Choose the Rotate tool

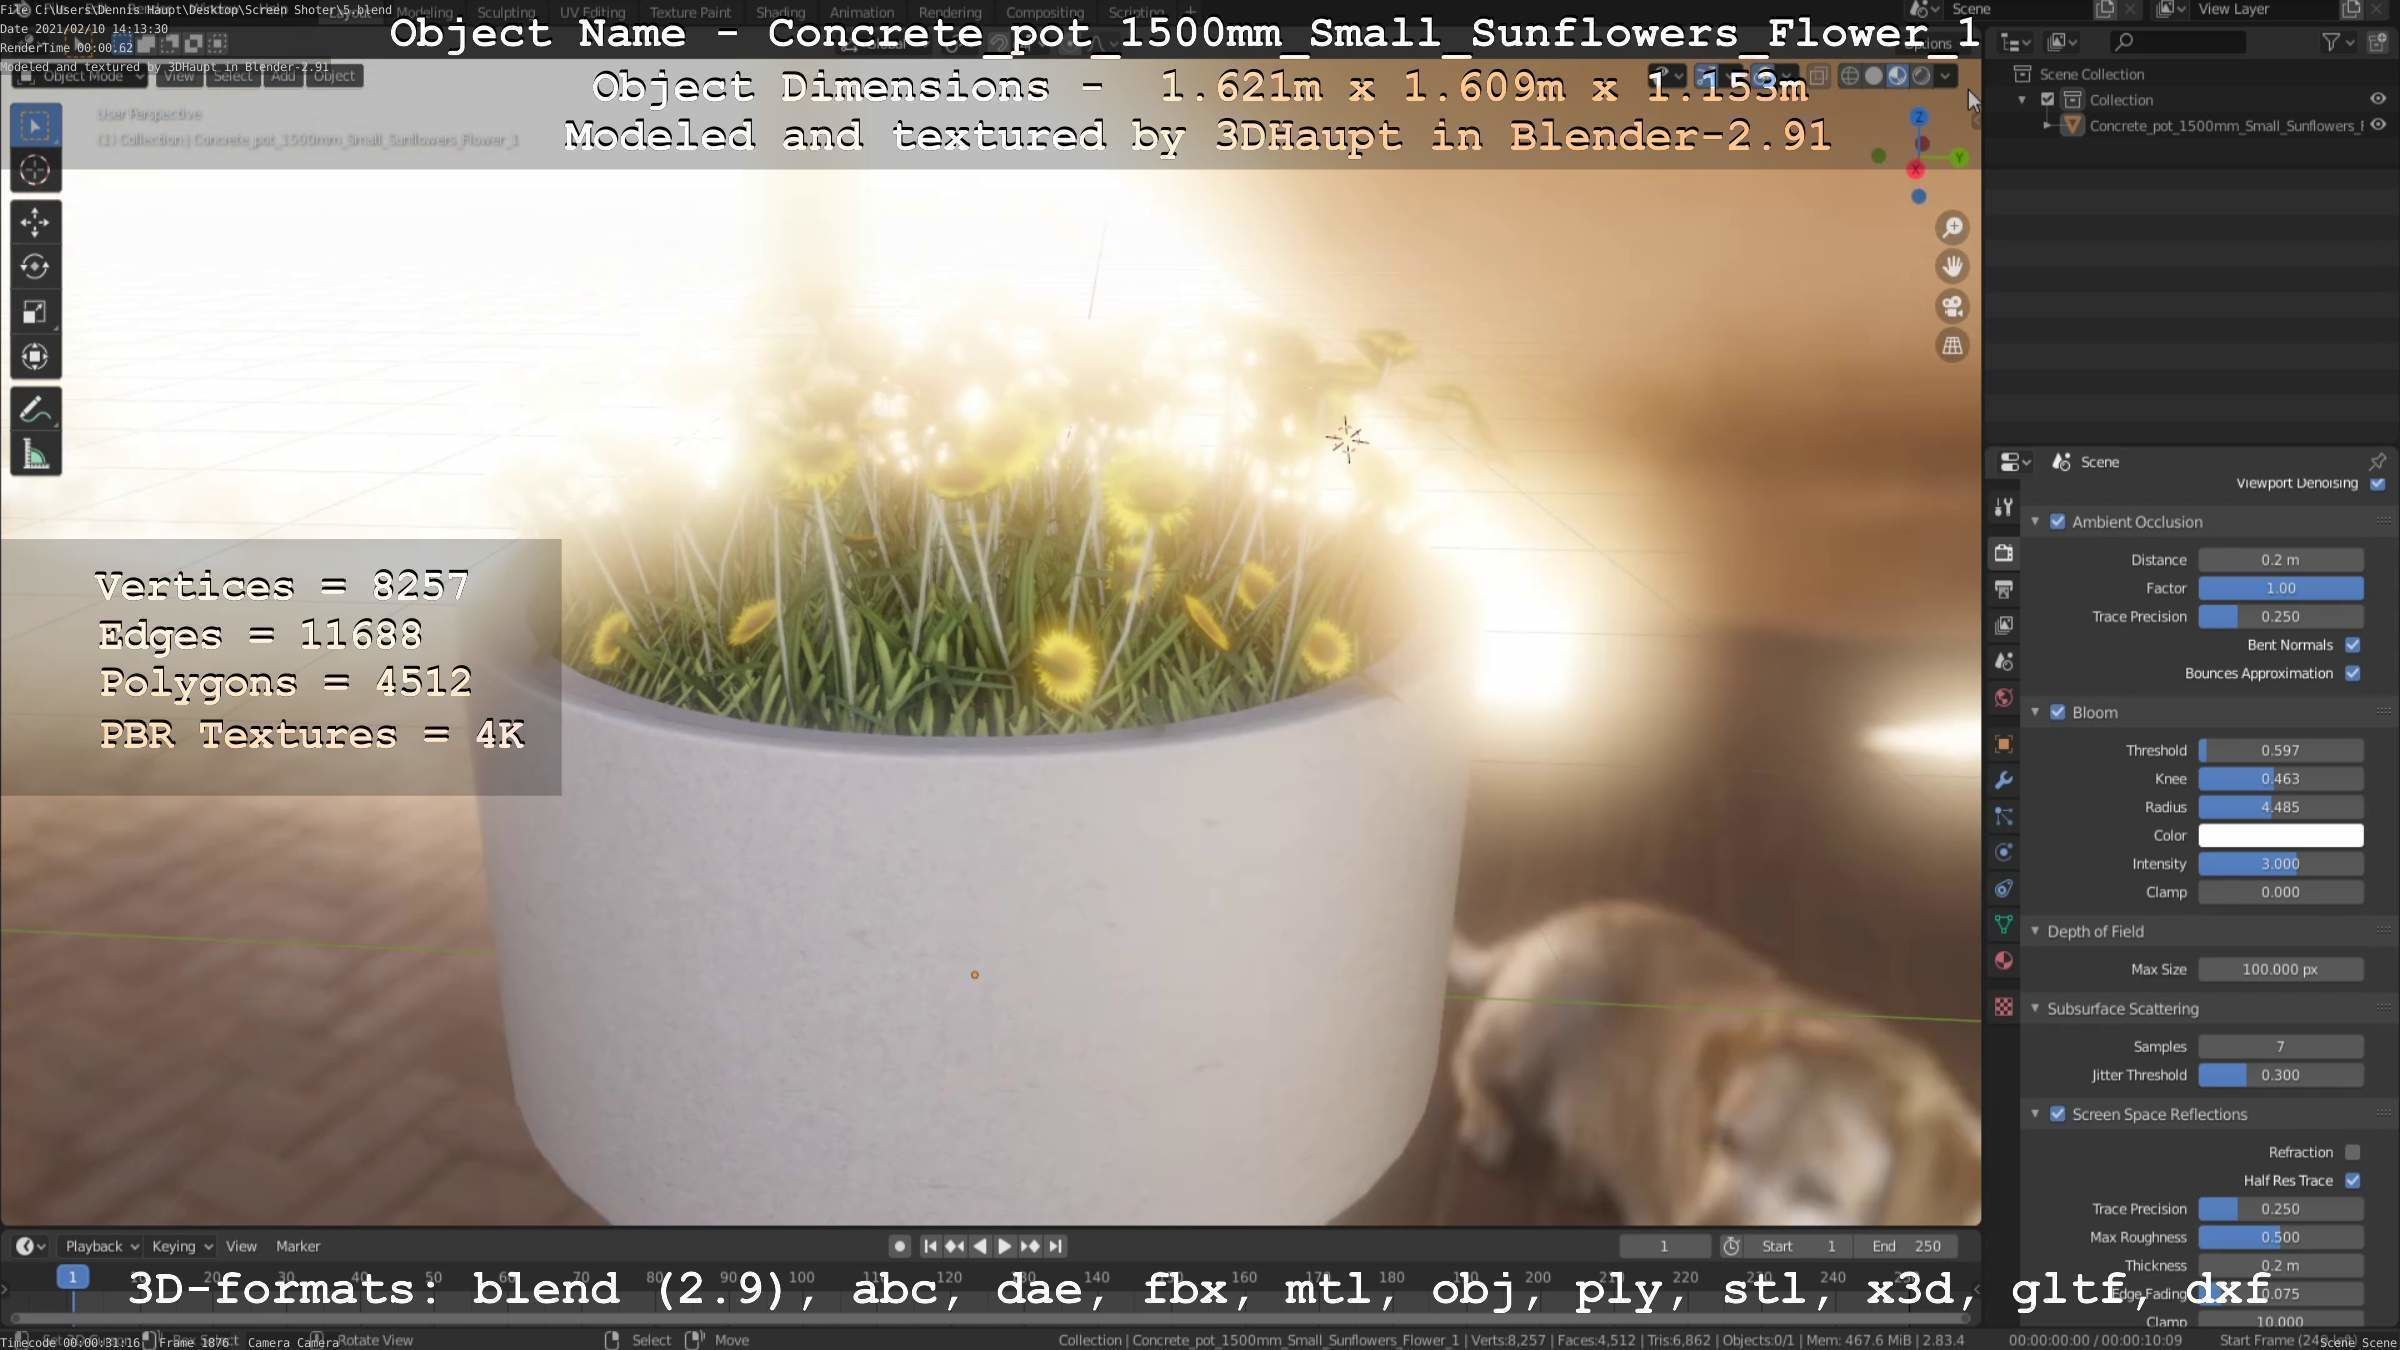click(35, 267)
